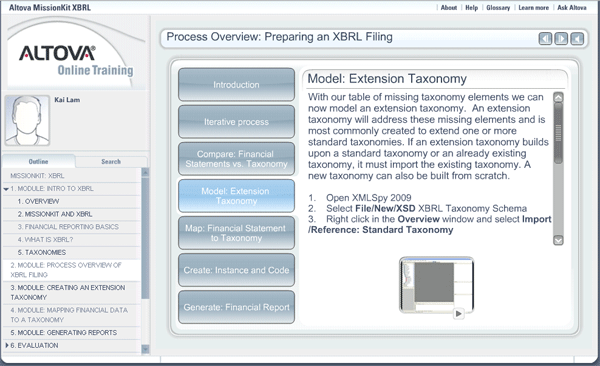Click the Model: Extension Taxonomy heading
Image resolution: width=600 pixels, height=366 pixels.
[387, 78]
